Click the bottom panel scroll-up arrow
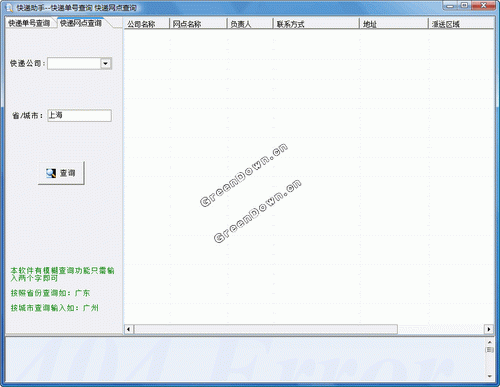This screenshot has height=387, width=500. (x=490, y=342)
